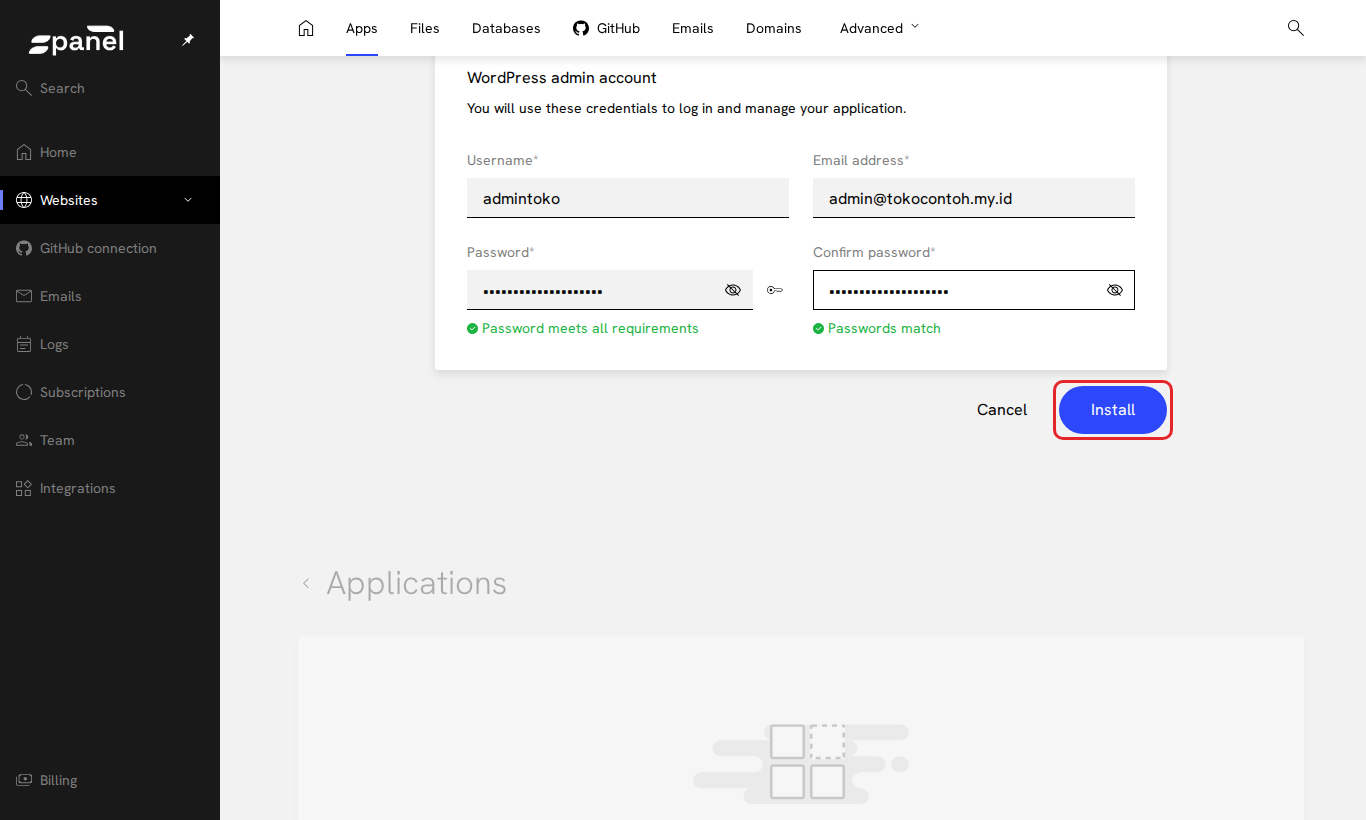The width and height of the screenshot is (1366, 820).
Task: Reveal the Confirm password field text
Action: pyautogui.click(x=1115, y=290)
